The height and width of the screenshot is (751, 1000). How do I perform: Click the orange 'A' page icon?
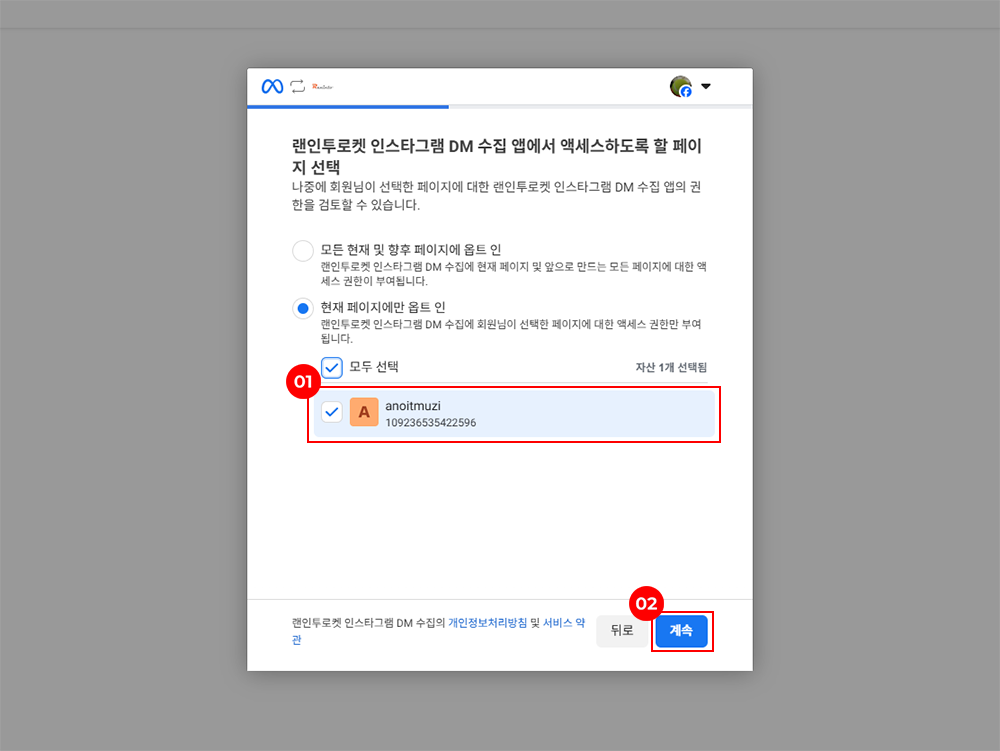point(364,412)
